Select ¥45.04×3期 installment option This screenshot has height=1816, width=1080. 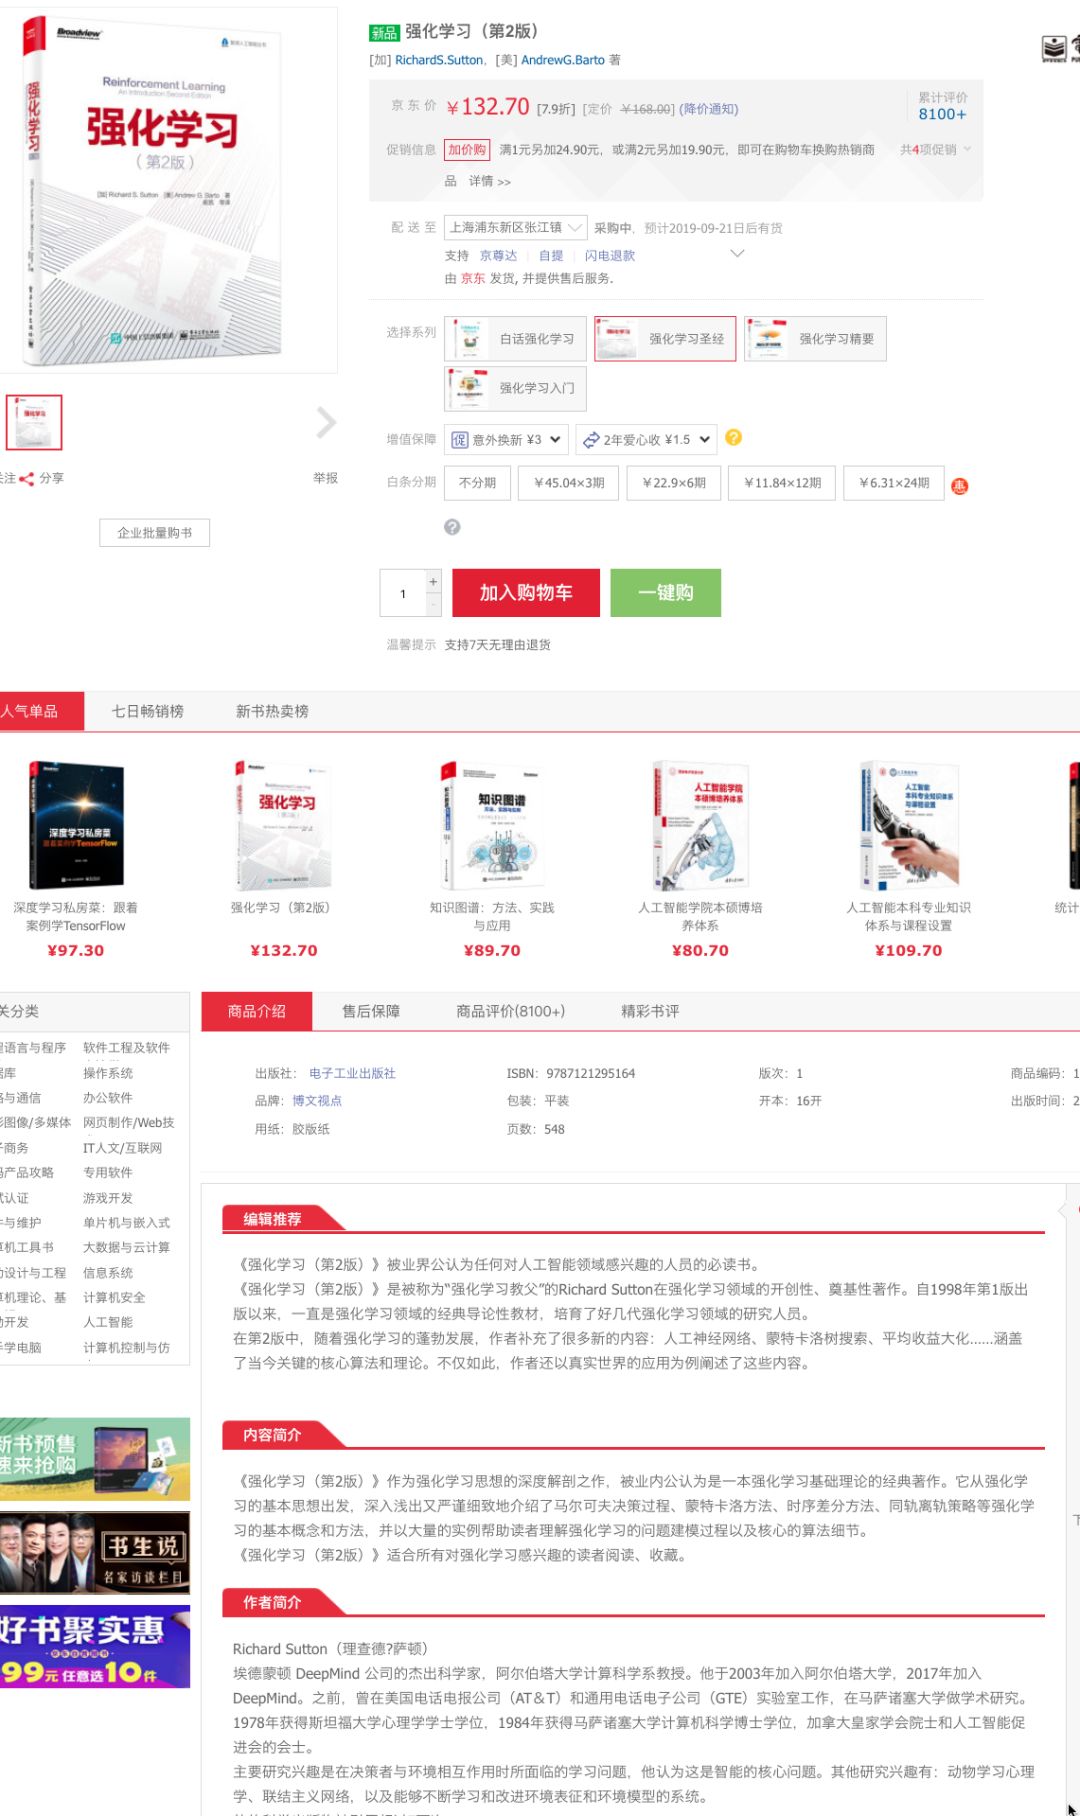(570, 483)
